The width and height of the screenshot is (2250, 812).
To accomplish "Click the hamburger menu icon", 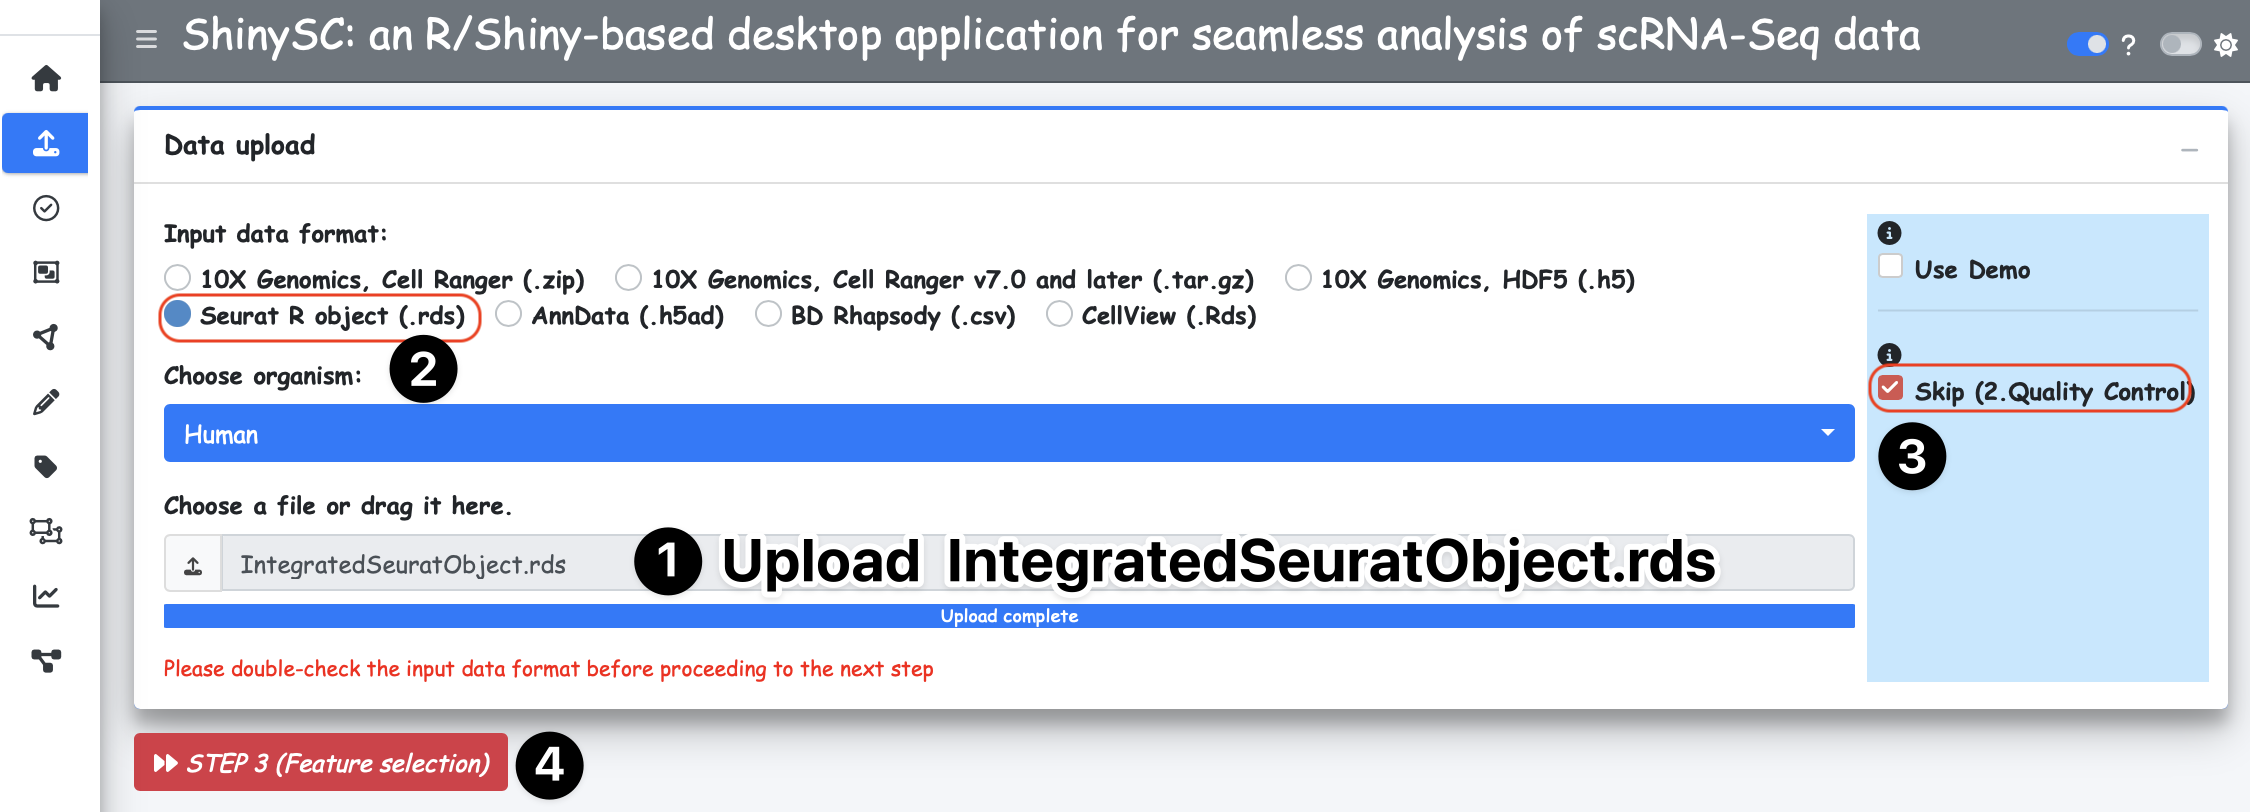I will point(147,39).
